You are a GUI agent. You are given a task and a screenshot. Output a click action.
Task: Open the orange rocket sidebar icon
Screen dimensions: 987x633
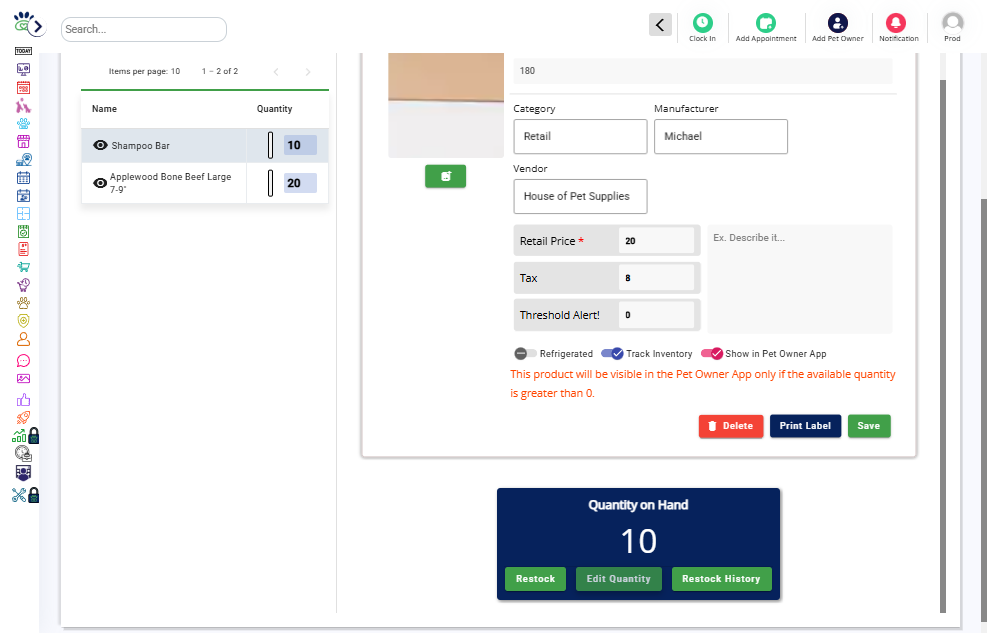23,417
